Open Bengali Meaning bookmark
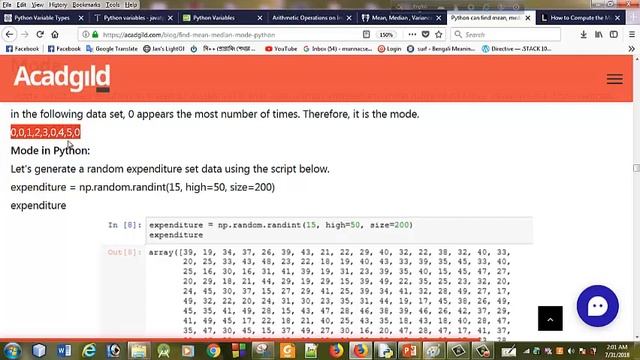 coord(441,49)
